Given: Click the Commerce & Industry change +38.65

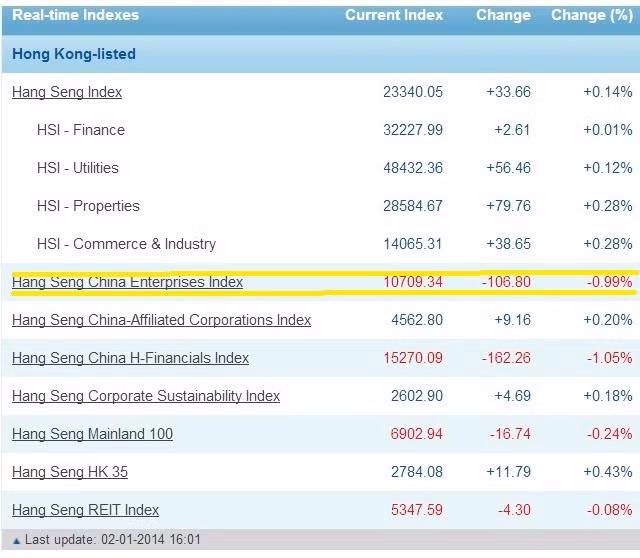Looking at the screenshot, I should point(508,244).
